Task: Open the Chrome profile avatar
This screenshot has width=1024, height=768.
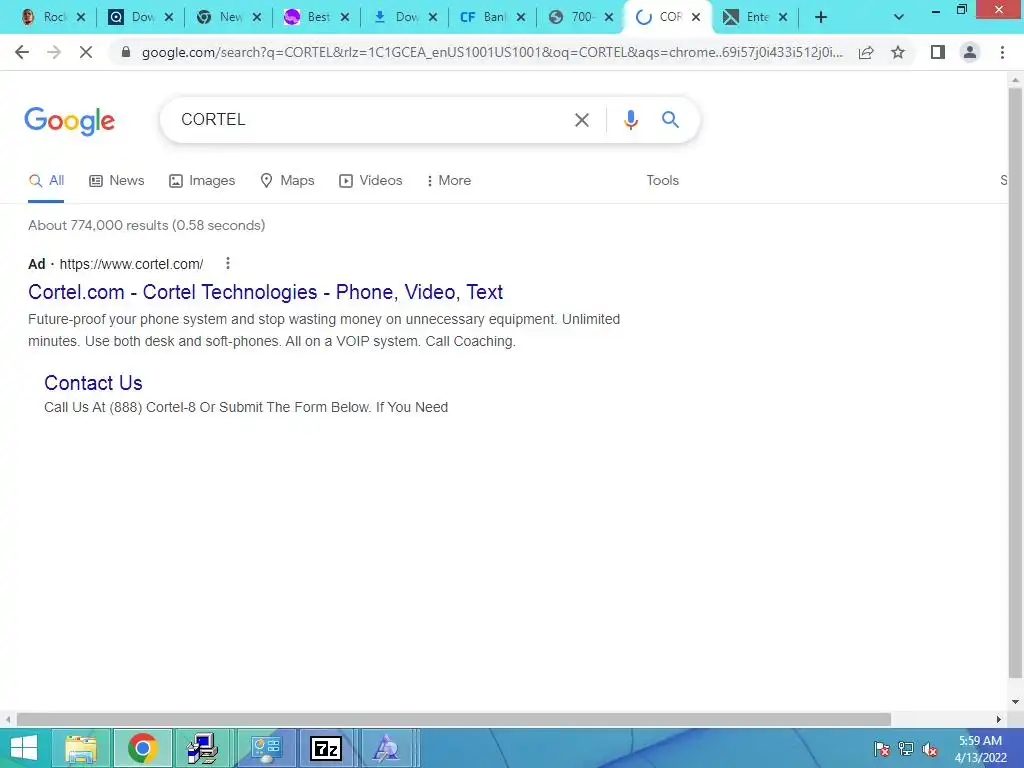Action: point(970,52)
